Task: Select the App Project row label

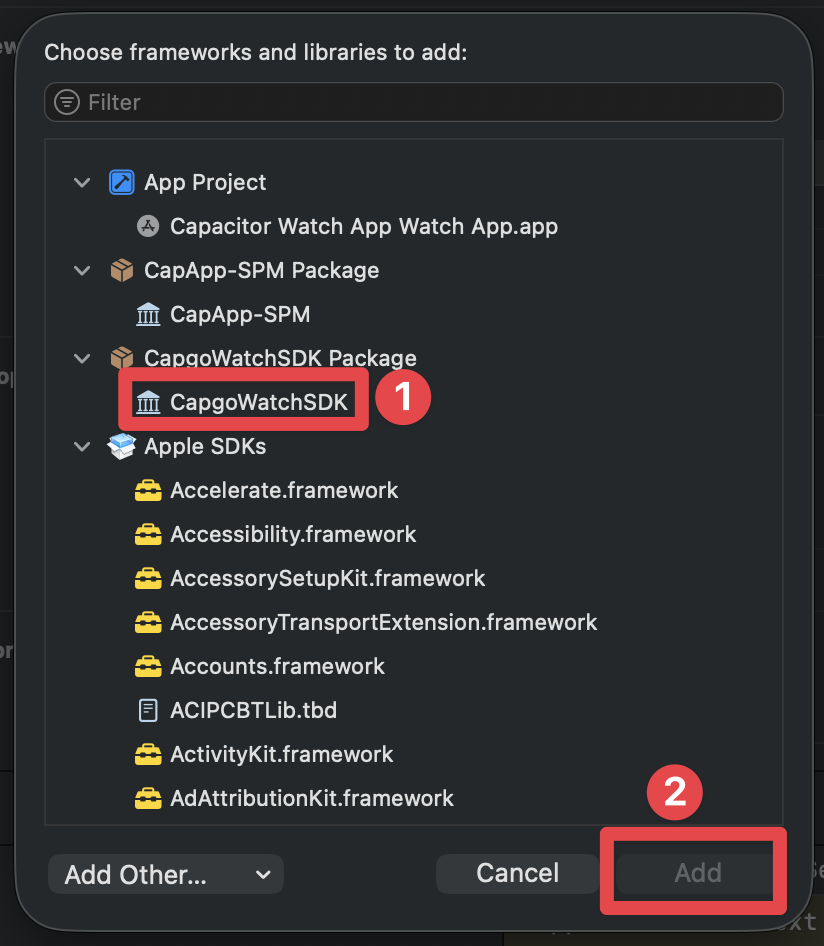Action: point(205,182)
